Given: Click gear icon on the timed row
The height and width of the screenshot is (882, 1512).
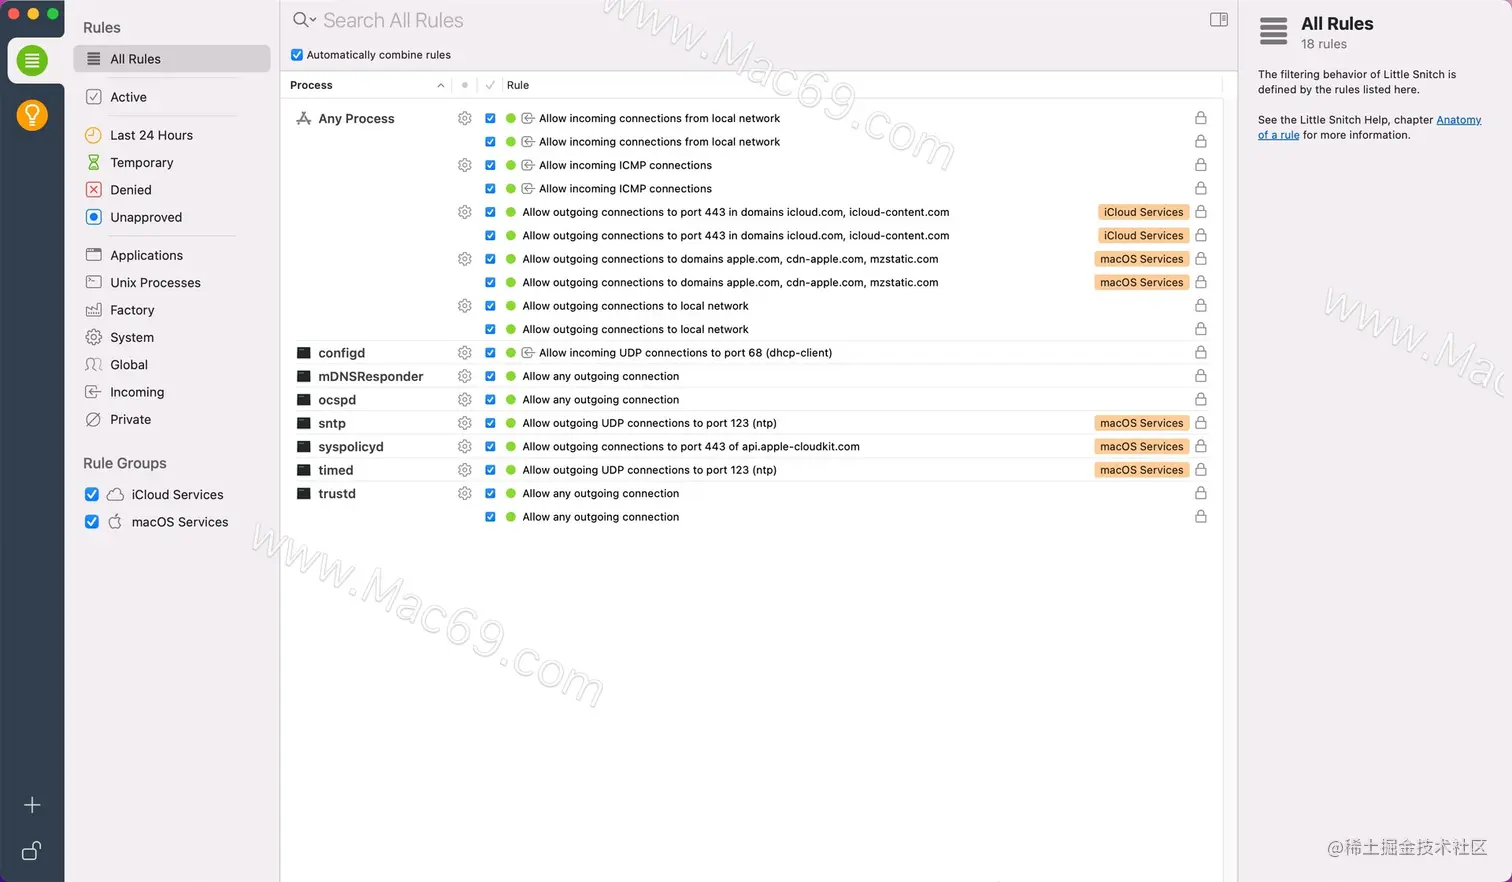Looking at the screenshot, I should (465, 470).
